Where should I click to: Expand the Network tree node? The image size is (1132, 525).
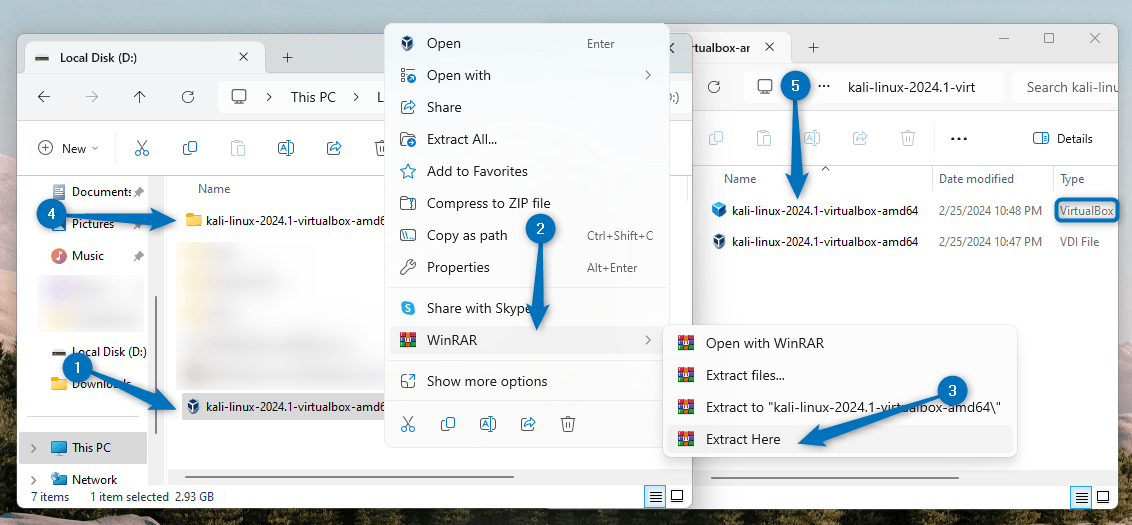point(33,480)
